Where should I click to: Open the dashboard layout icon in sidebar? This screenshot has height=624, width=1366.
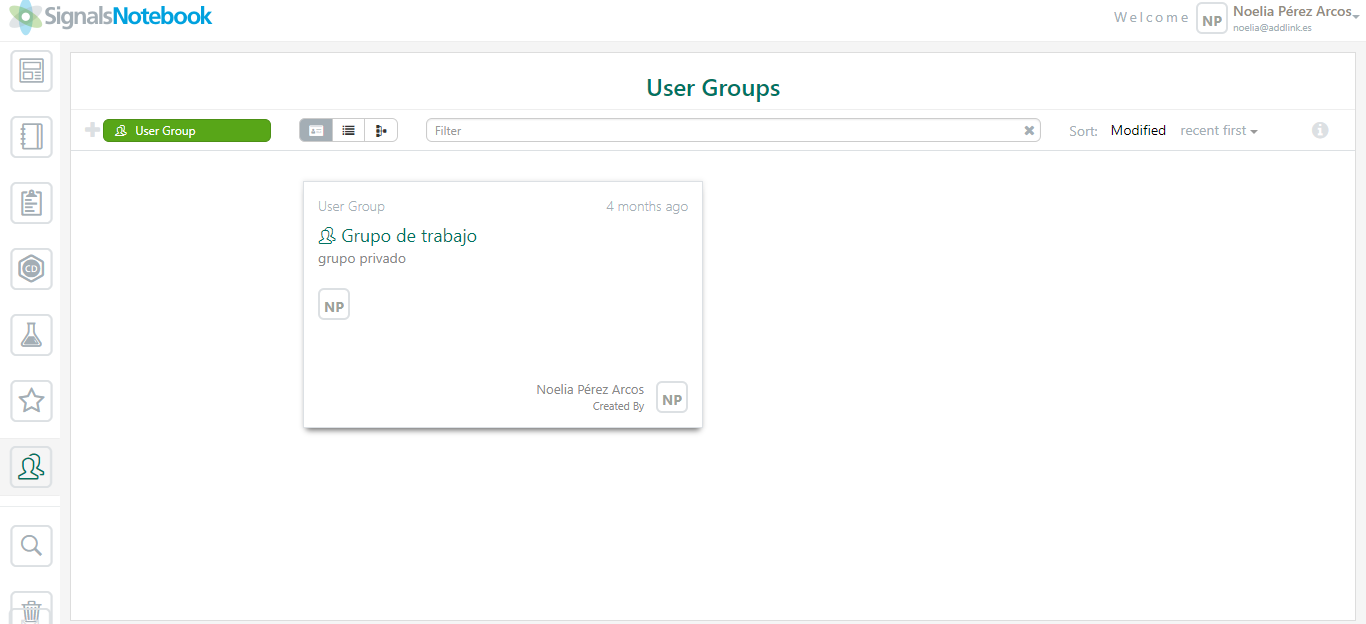[31, 71]
